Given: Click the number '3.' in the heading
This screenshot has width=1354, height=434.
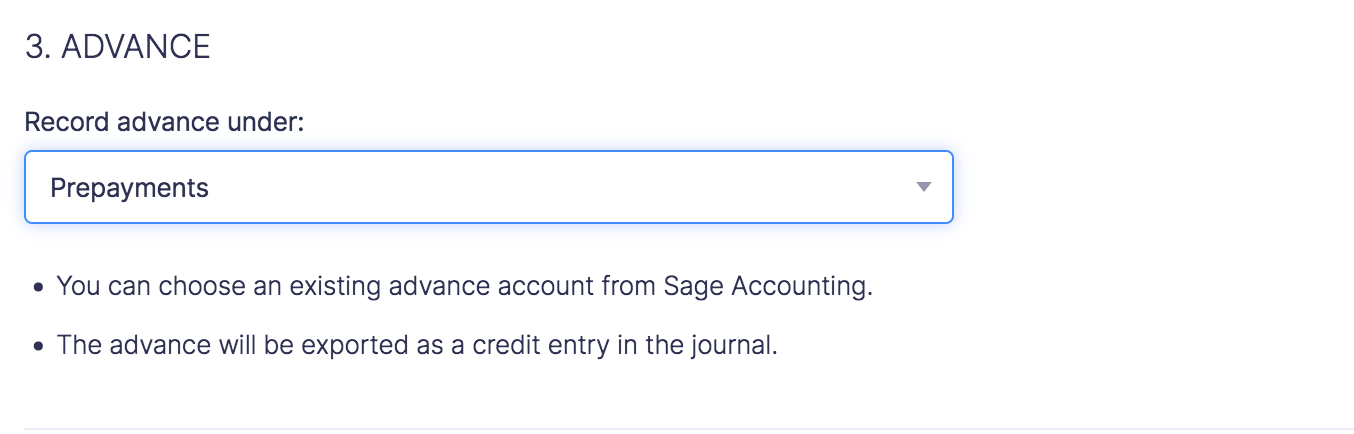Looking at the screenshot, I should point(38,47).
